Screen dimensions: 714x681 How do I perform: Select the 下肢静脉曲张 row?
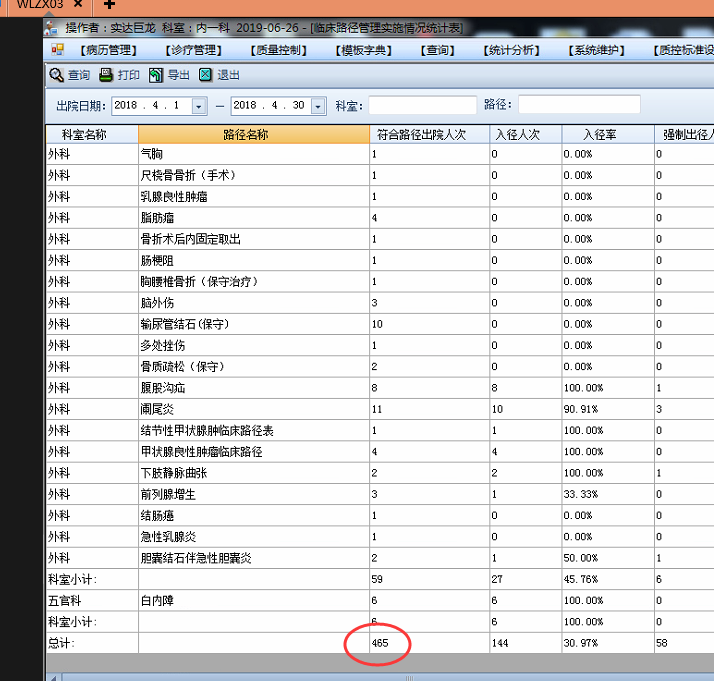(x=380, y=473)
